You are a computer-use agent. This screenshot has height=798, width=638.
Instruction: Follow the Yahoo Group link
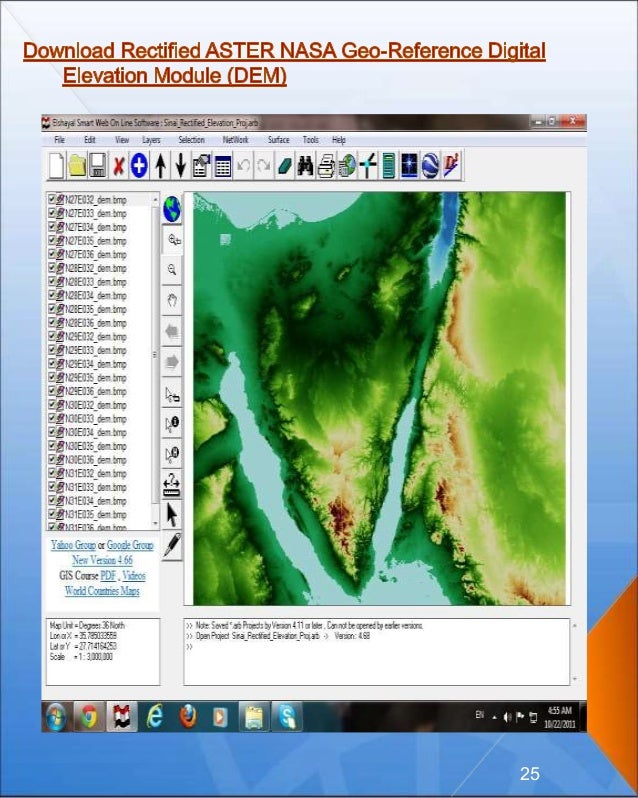[73, 545]
